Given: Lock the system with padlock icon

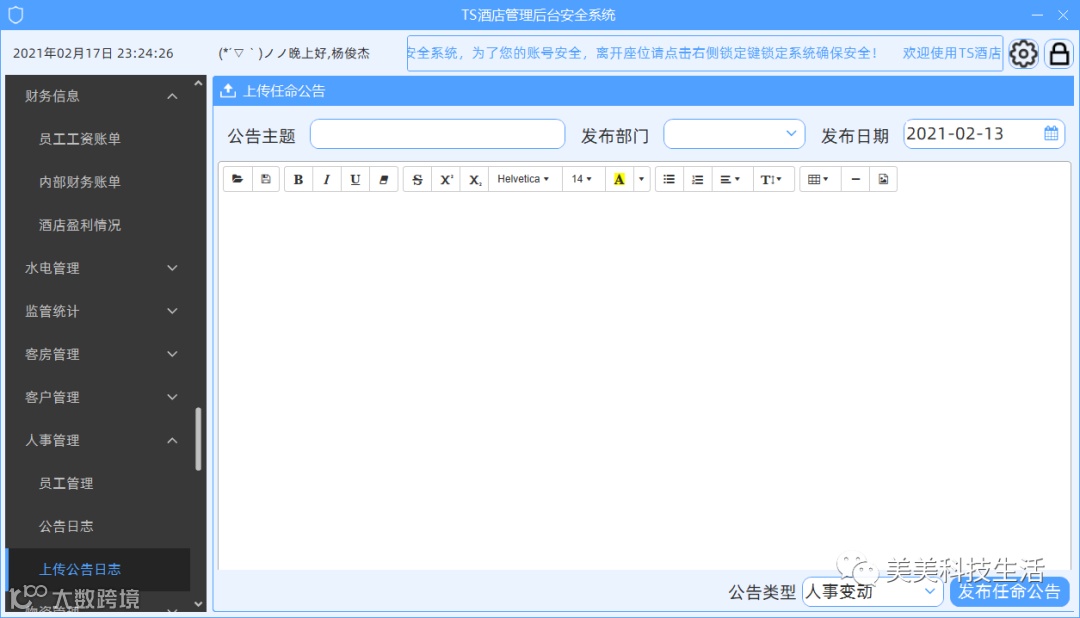Looking at the screenshot, I should tap(1059, 53).
